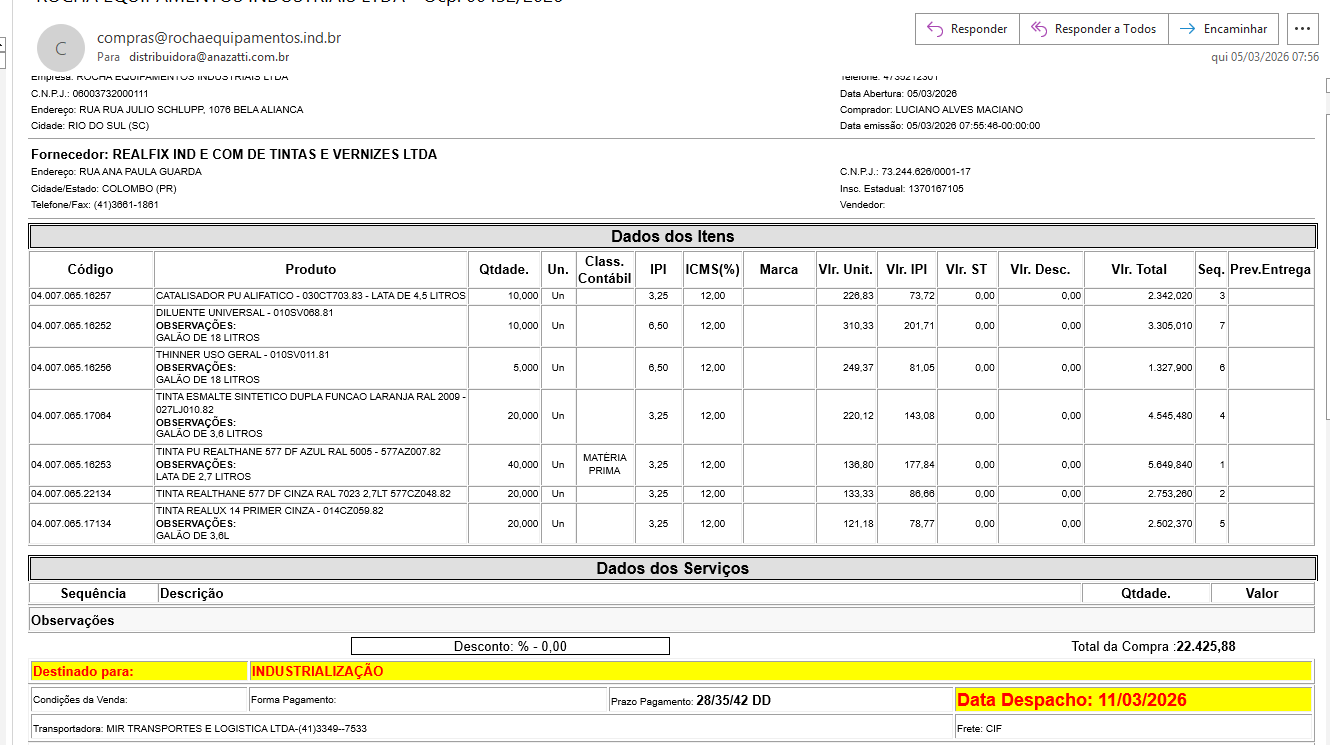The height and width of the screenshot is (745, 1330).
Task: Forward the email using Encaminhar
Action: (1225, 29)
